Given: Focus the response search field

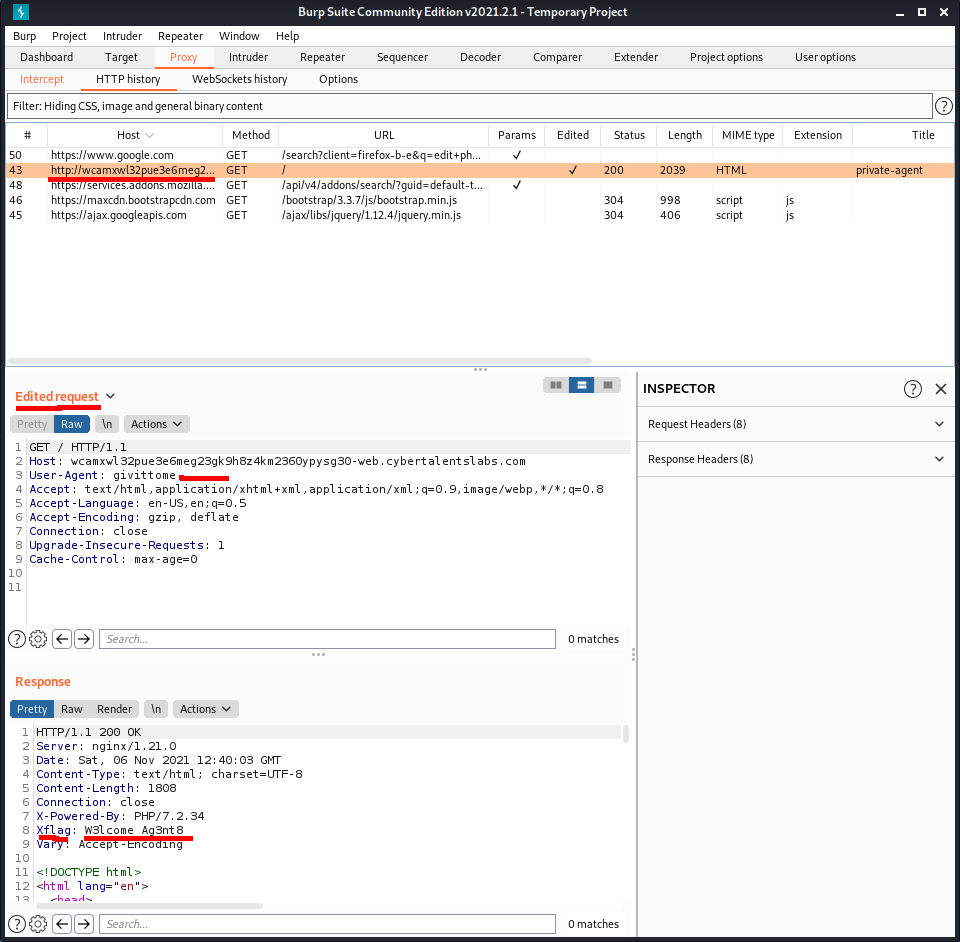Looking at the screenshot, I should click(327, 924).
